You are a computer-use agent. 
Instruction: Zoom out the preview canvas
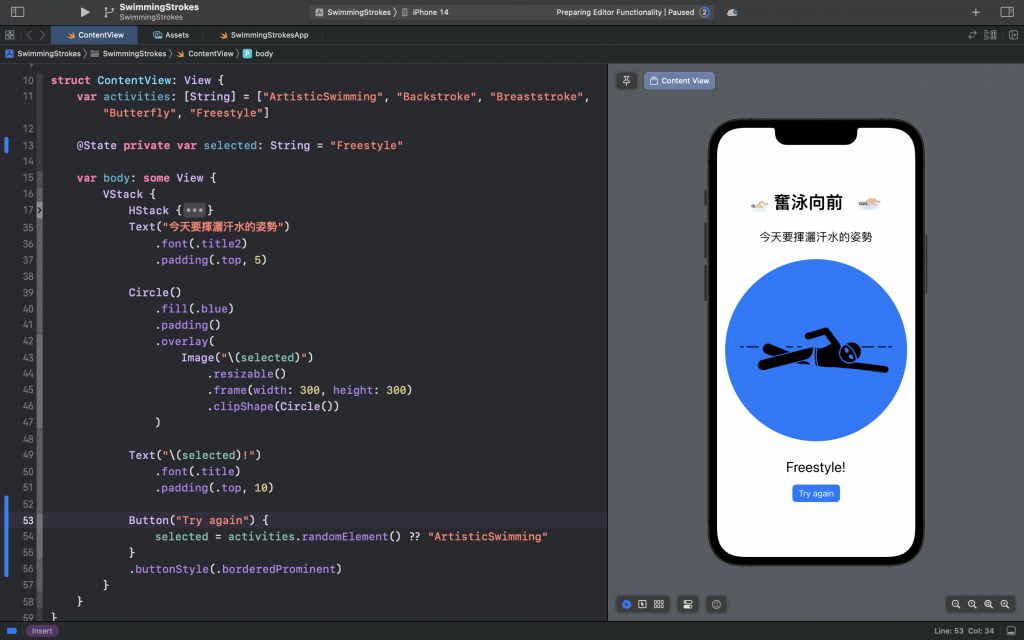pos(956,604)
